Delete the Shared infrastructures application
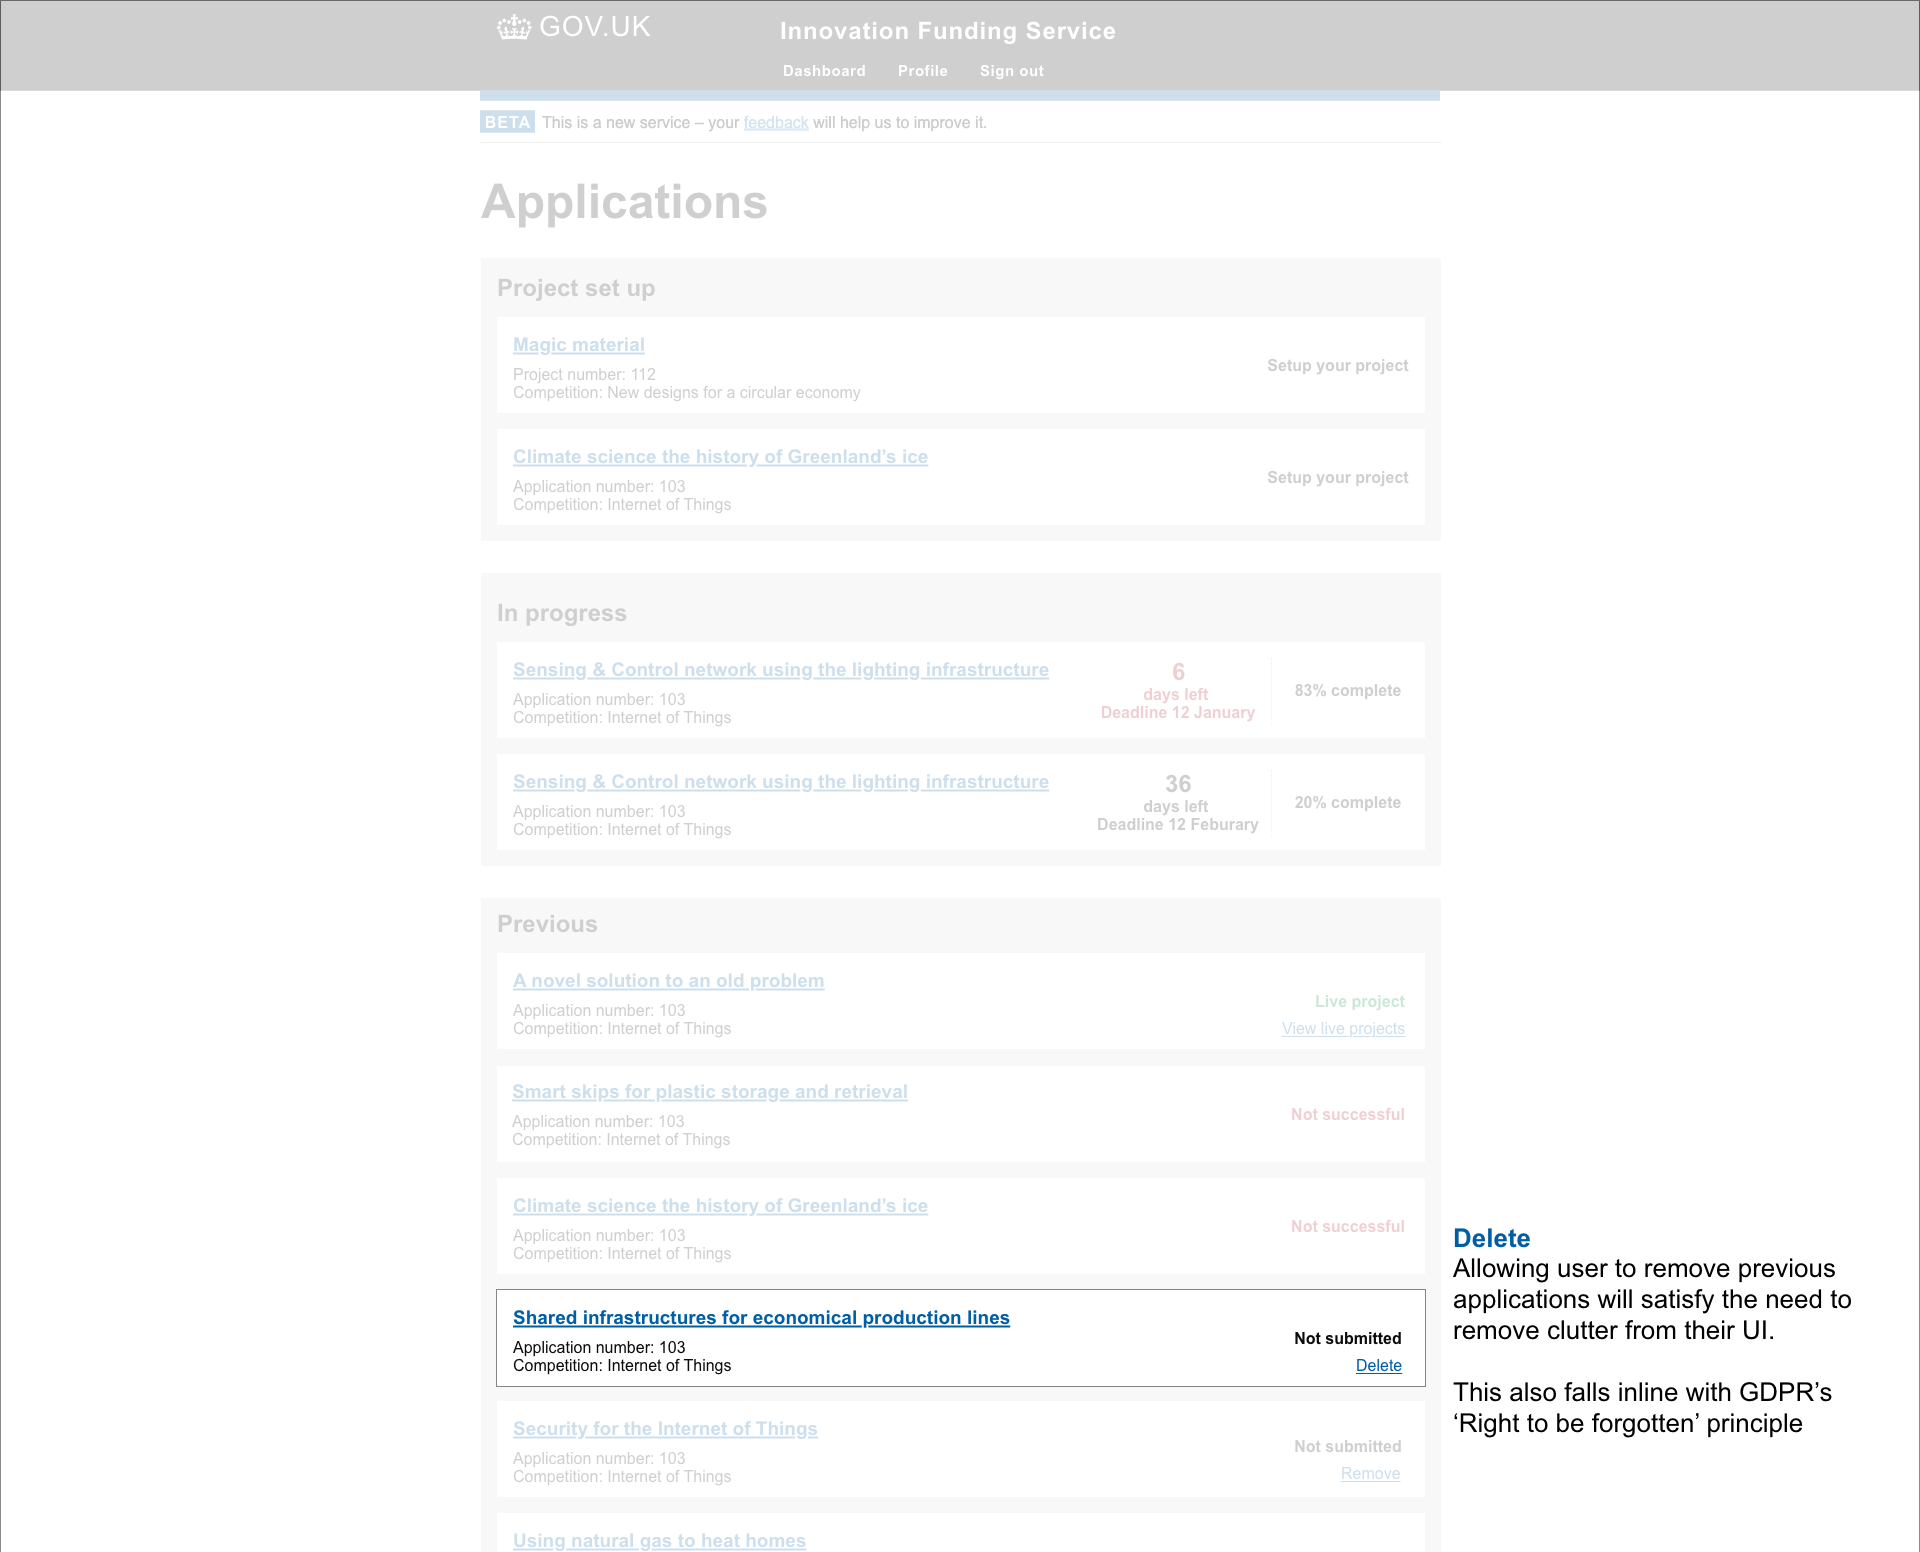The image size is (1920, 1552). [1378, 1366]
